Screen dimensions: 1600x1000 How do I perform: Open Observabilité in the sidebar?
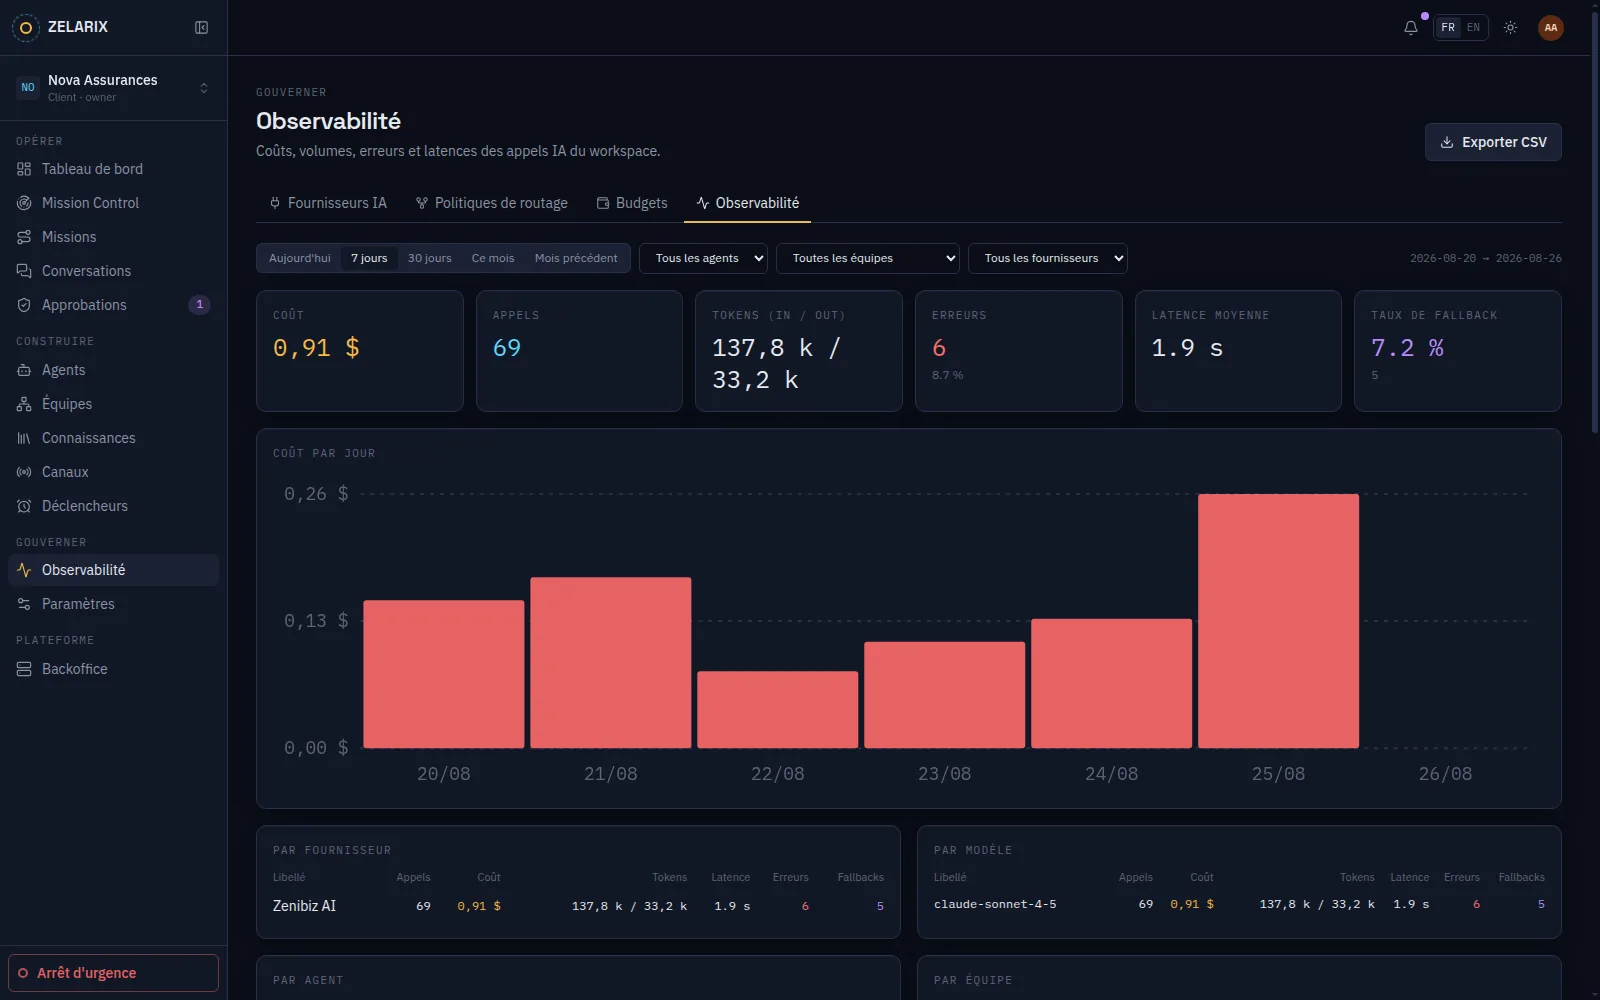pyautogui.click(x=113, y=570)
